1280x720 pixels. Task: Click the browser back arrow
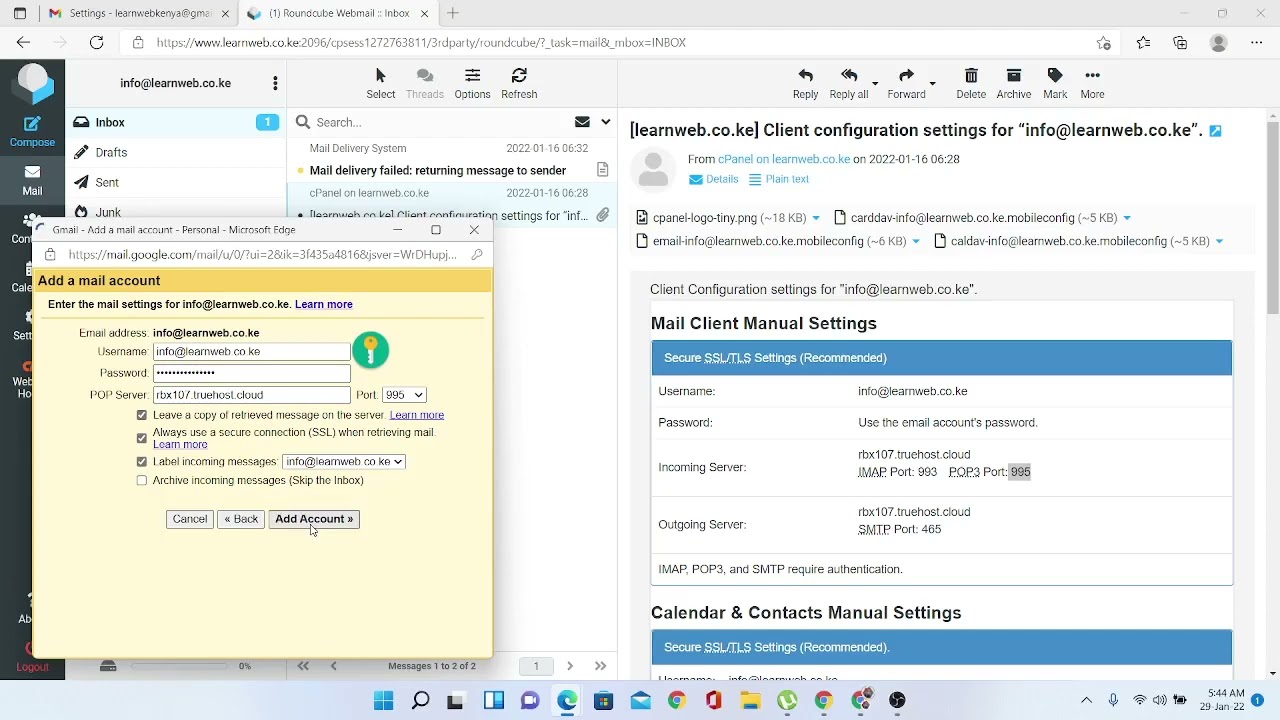tap(23, 42)
